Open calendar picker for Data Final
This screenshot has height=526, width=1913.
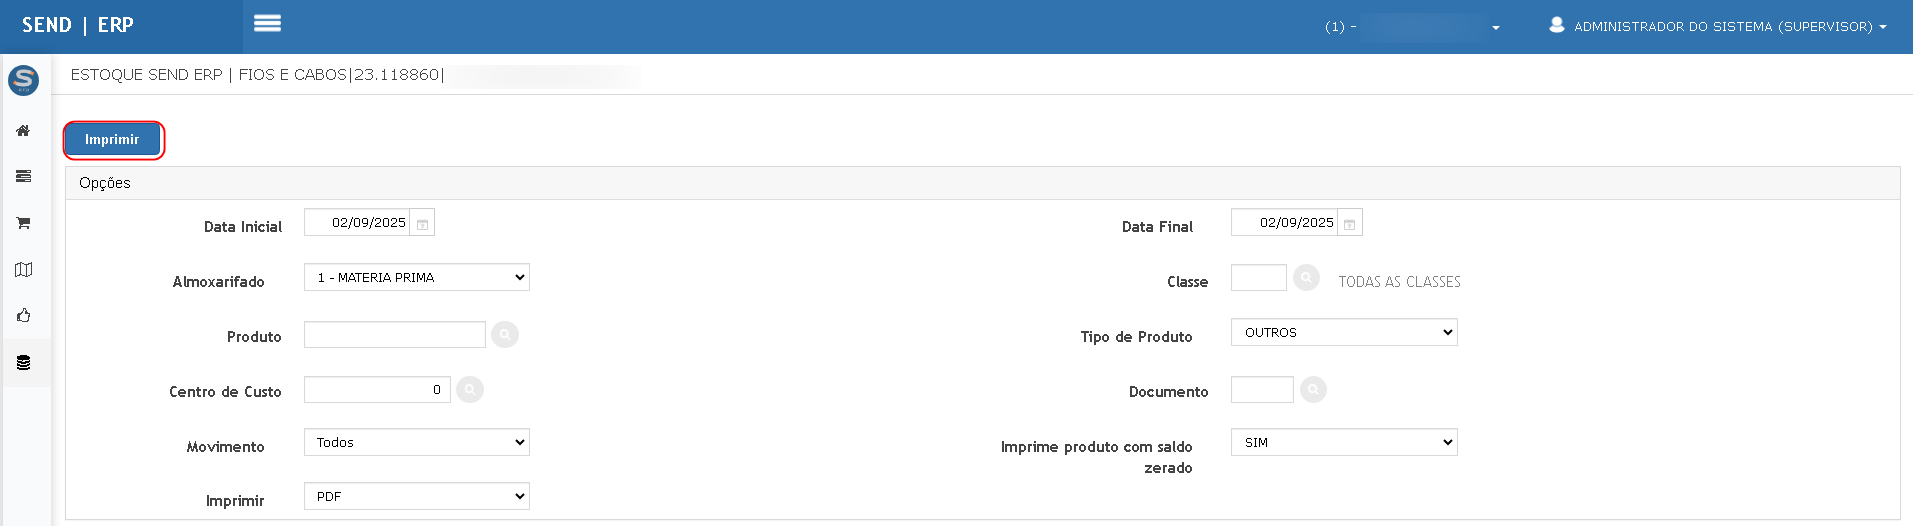click(x=1350, y=224)
